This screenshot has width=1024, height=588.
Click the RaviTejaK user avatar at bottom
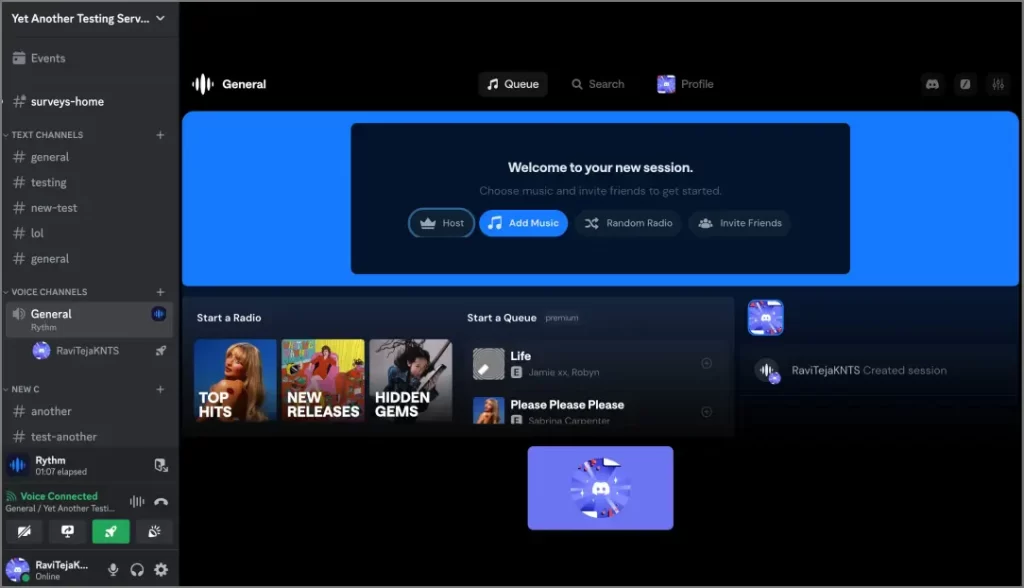[x=18, y=570]
